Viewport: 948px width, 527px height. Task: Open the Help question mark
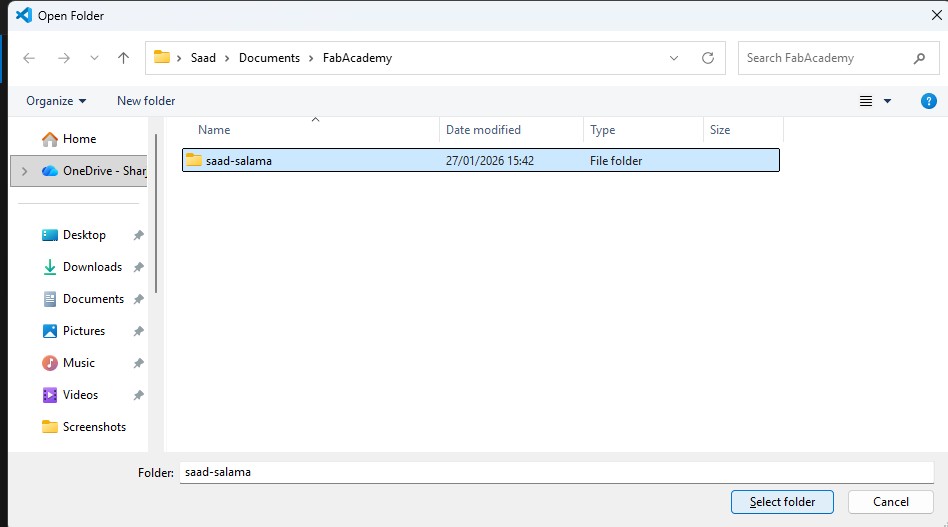[928, 101]
